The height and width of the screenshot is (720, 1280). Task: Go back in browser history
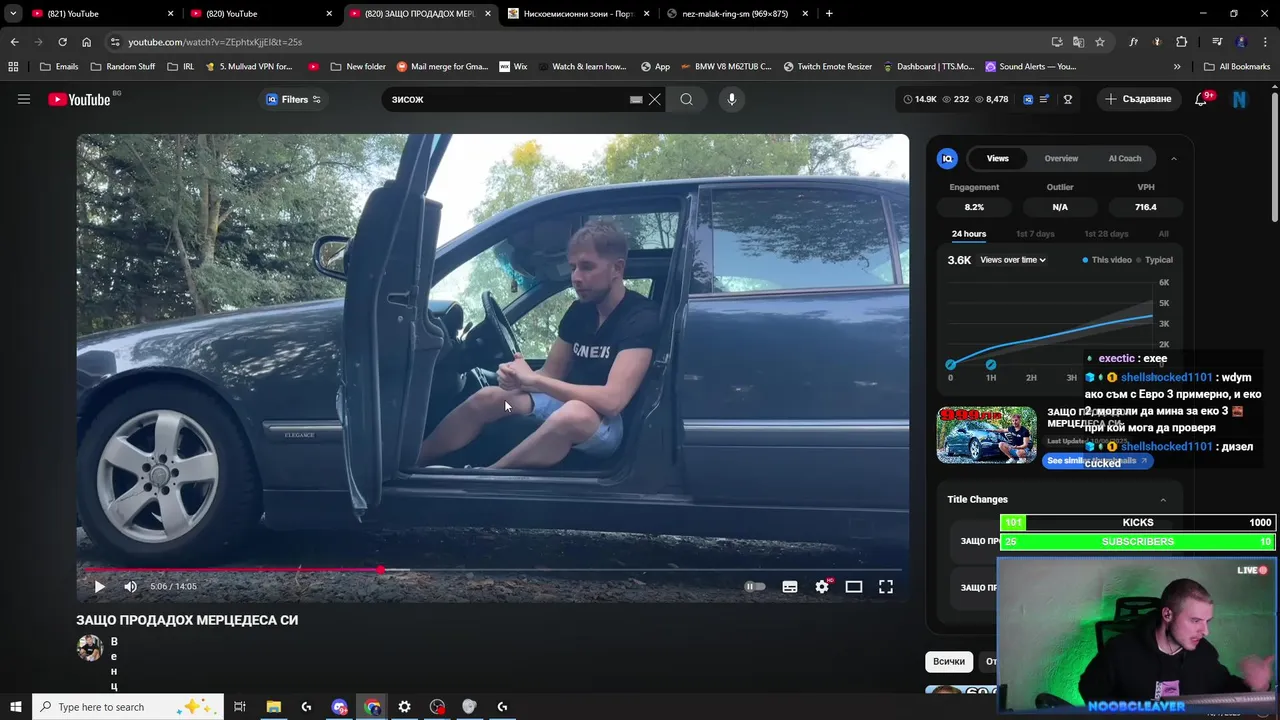tap(14, 42)
